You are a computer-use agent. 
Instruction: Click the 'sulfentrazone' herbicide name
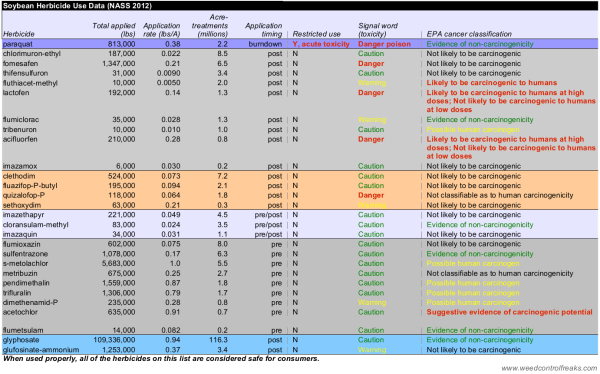[x=25, y=254]
